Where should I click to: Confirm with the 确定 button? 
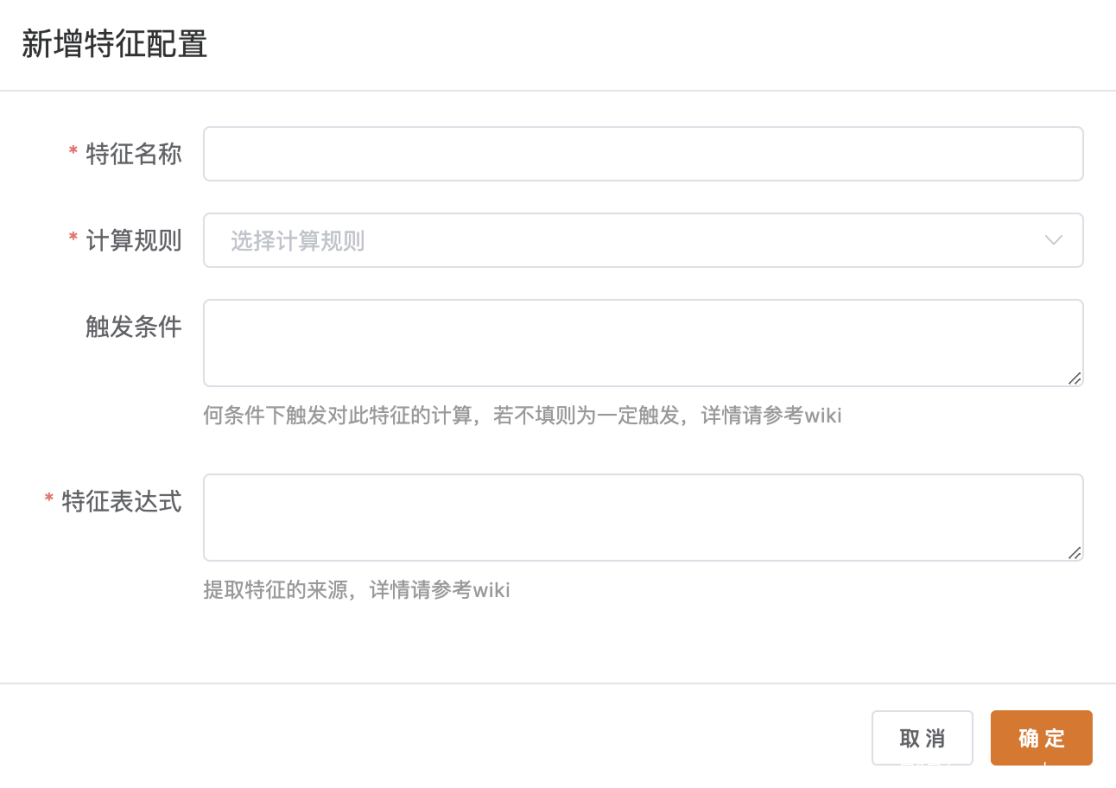(x=1041, y=738)
